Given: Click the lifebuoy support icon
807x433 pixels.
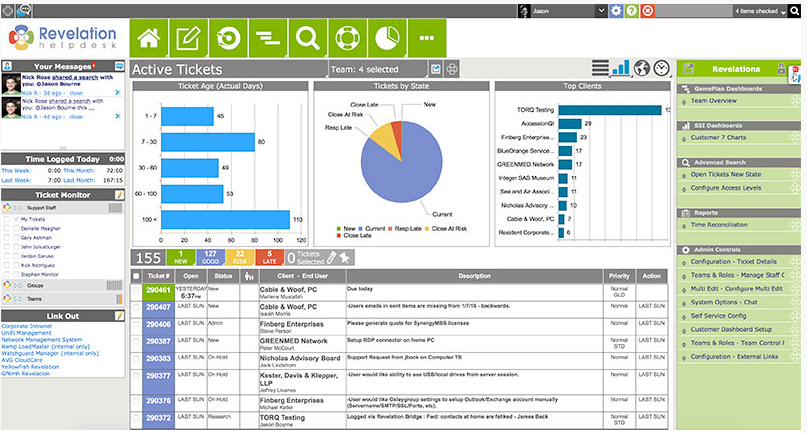Looking at the screenshot, I should coord(347,38).
